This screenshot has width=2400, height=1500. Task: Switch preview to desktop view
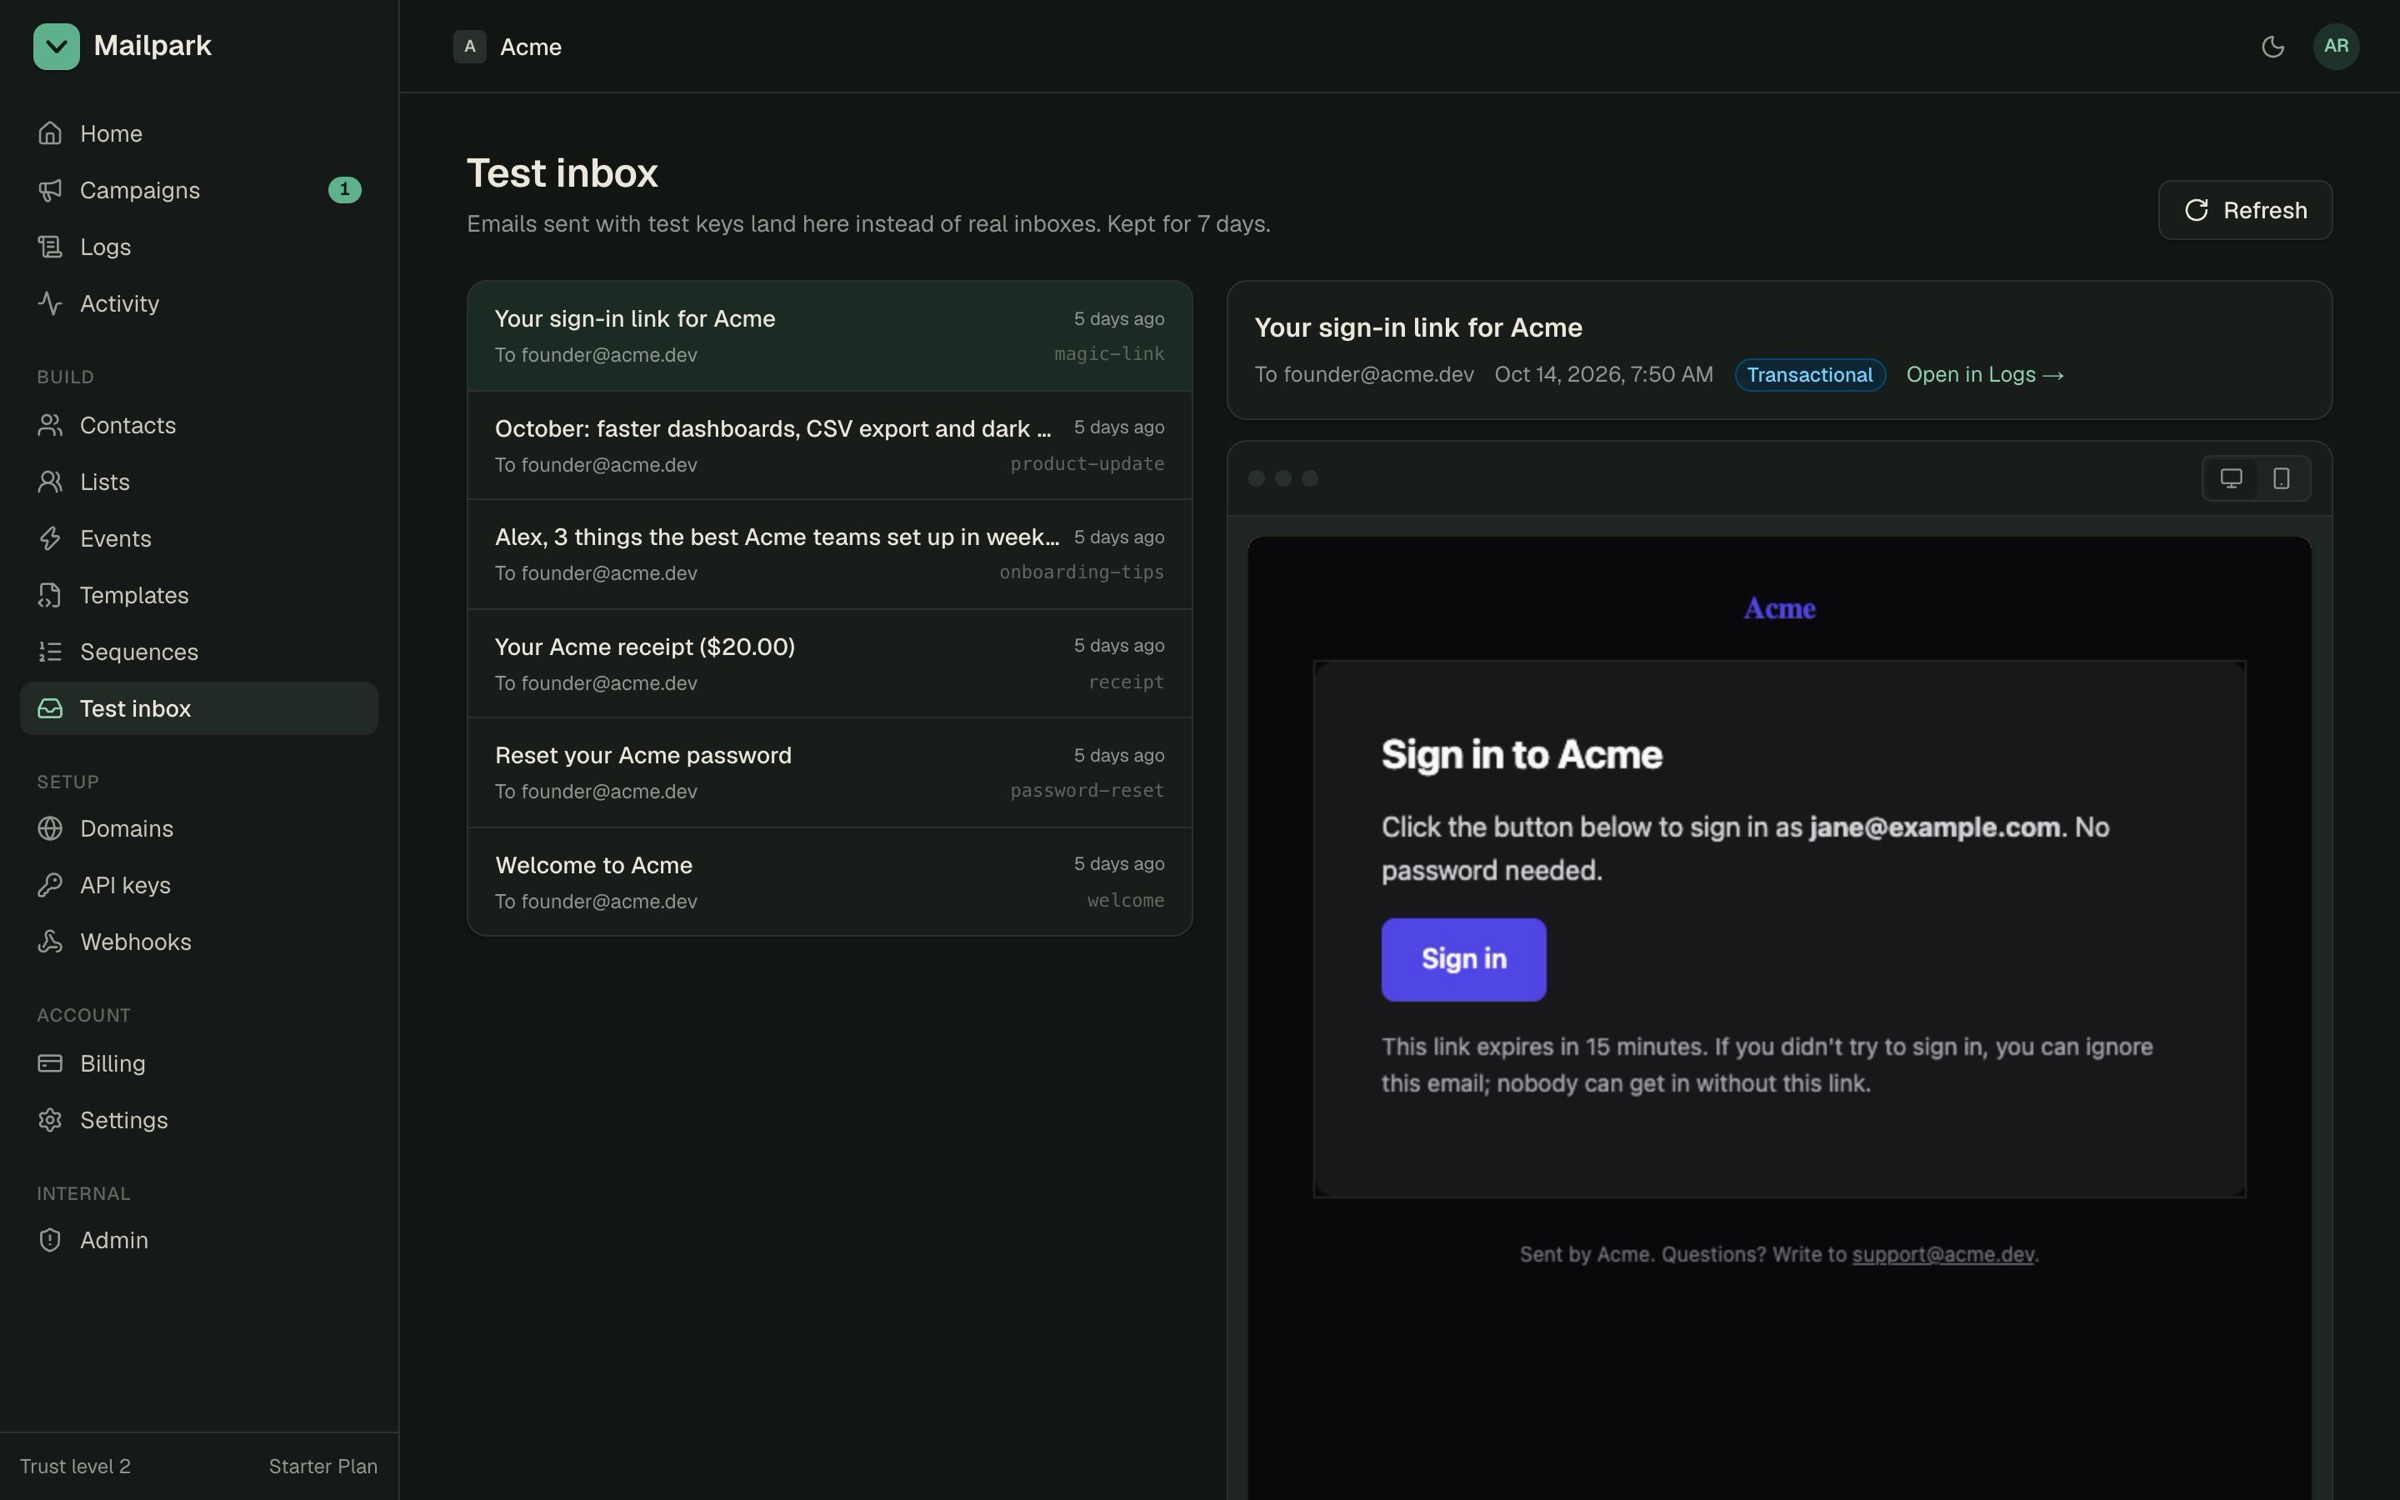click(x=2231, y=478)
